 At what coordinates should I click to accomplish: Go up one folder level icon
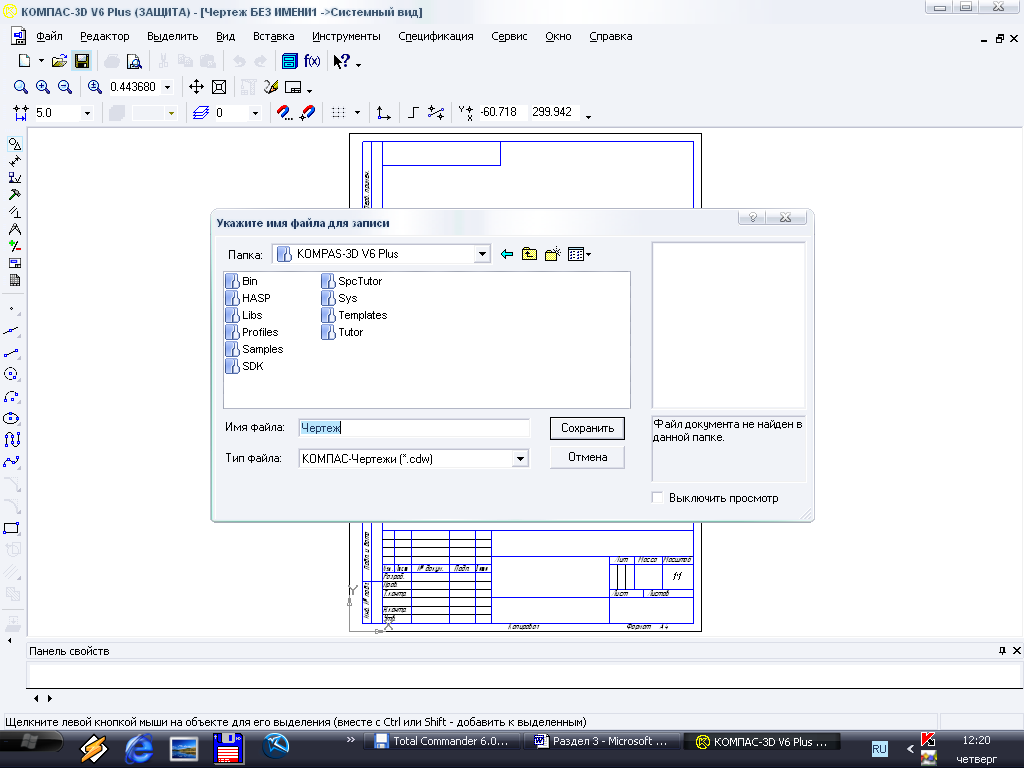[530, 254]
